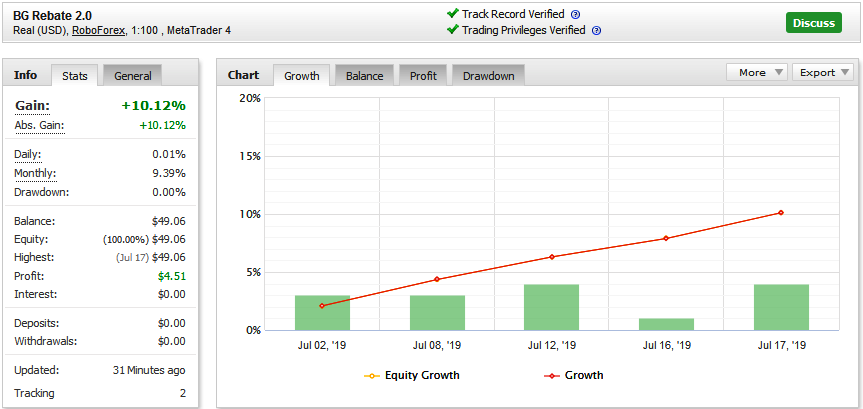Click the Interest $0.00 value
Screen dimensions: 863x409
click(172, 295)
